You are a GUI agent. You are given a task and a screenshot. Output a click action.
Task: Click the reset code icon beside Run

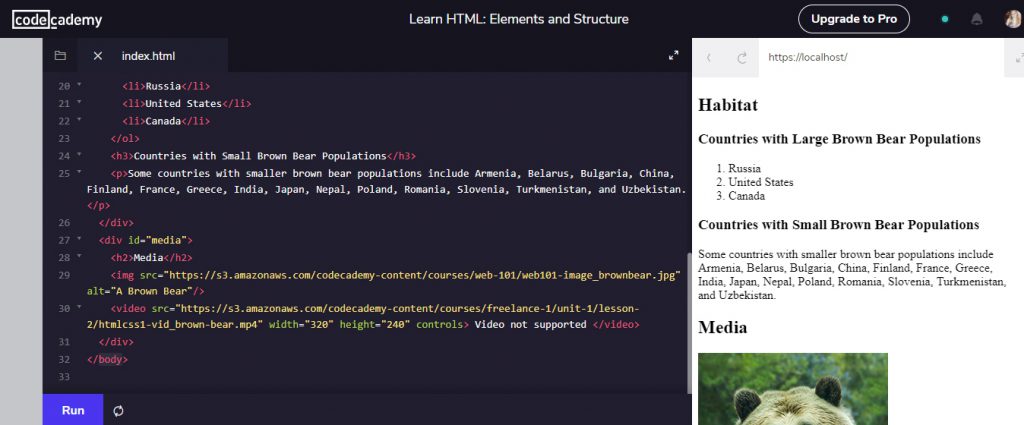pyautogui.click(x=118, y=410)
